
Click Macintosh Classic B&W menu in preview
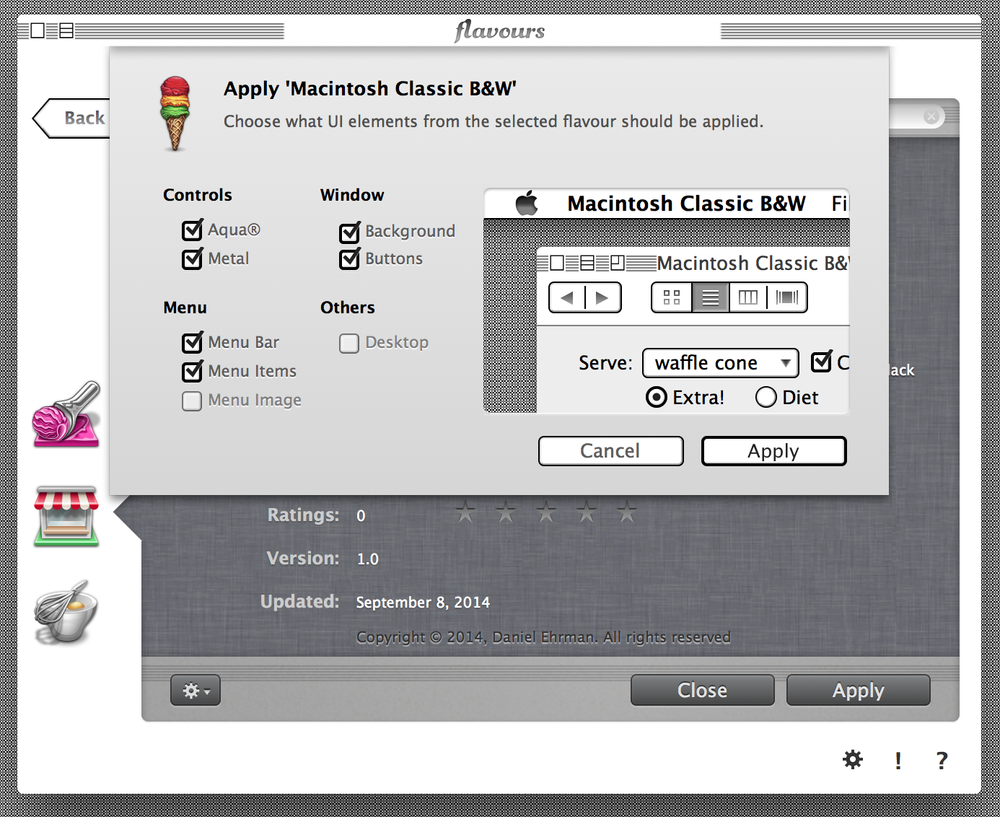[686, 203]
